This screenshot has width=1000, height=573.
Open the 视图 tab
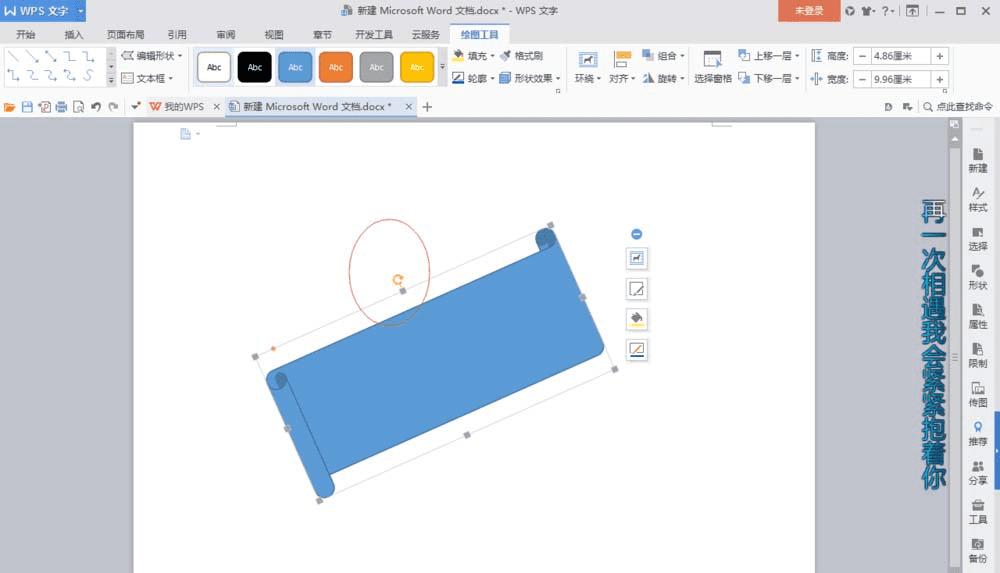click(x=274, y=34)
